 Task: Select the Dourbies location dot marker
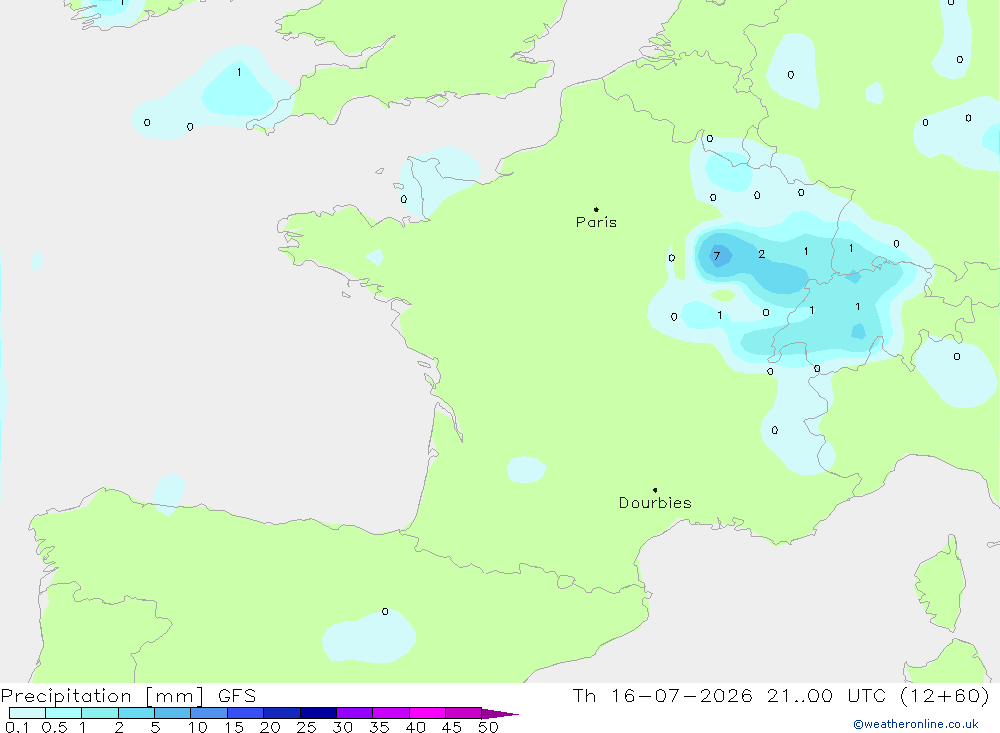point(655,490)
